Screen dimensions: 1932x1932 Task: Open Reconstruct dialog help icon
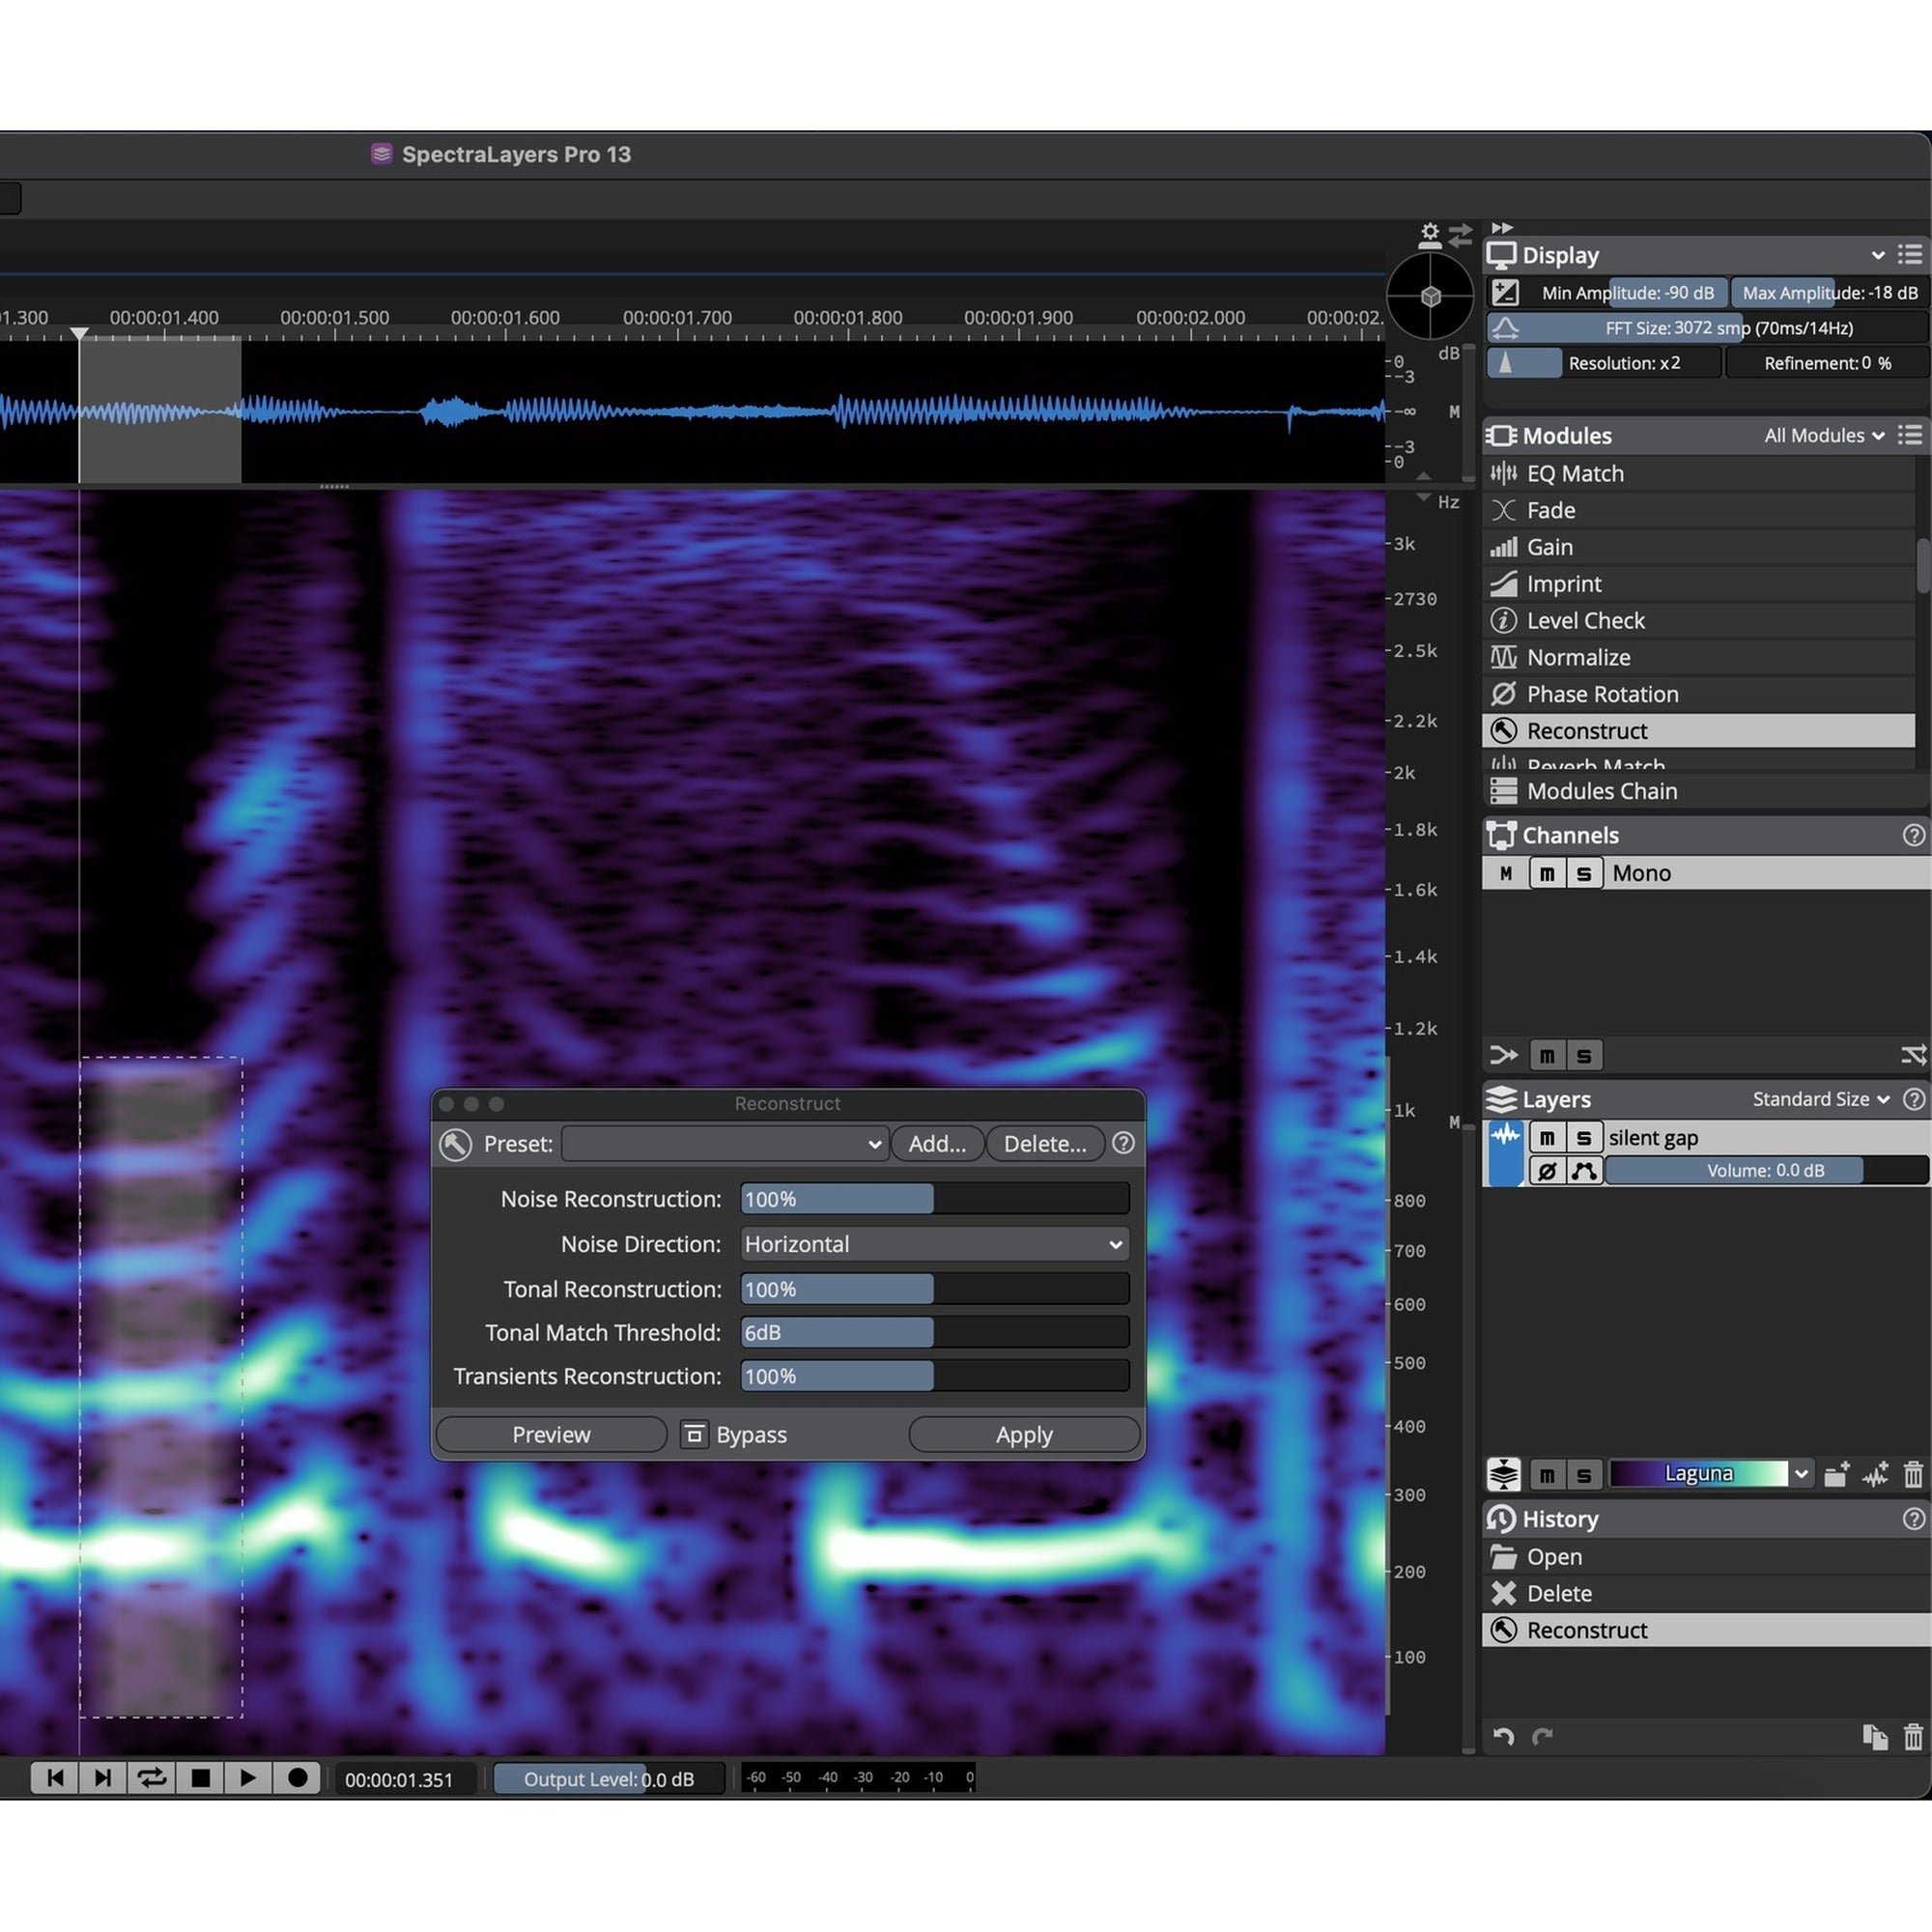[x=1123, y=1143]
